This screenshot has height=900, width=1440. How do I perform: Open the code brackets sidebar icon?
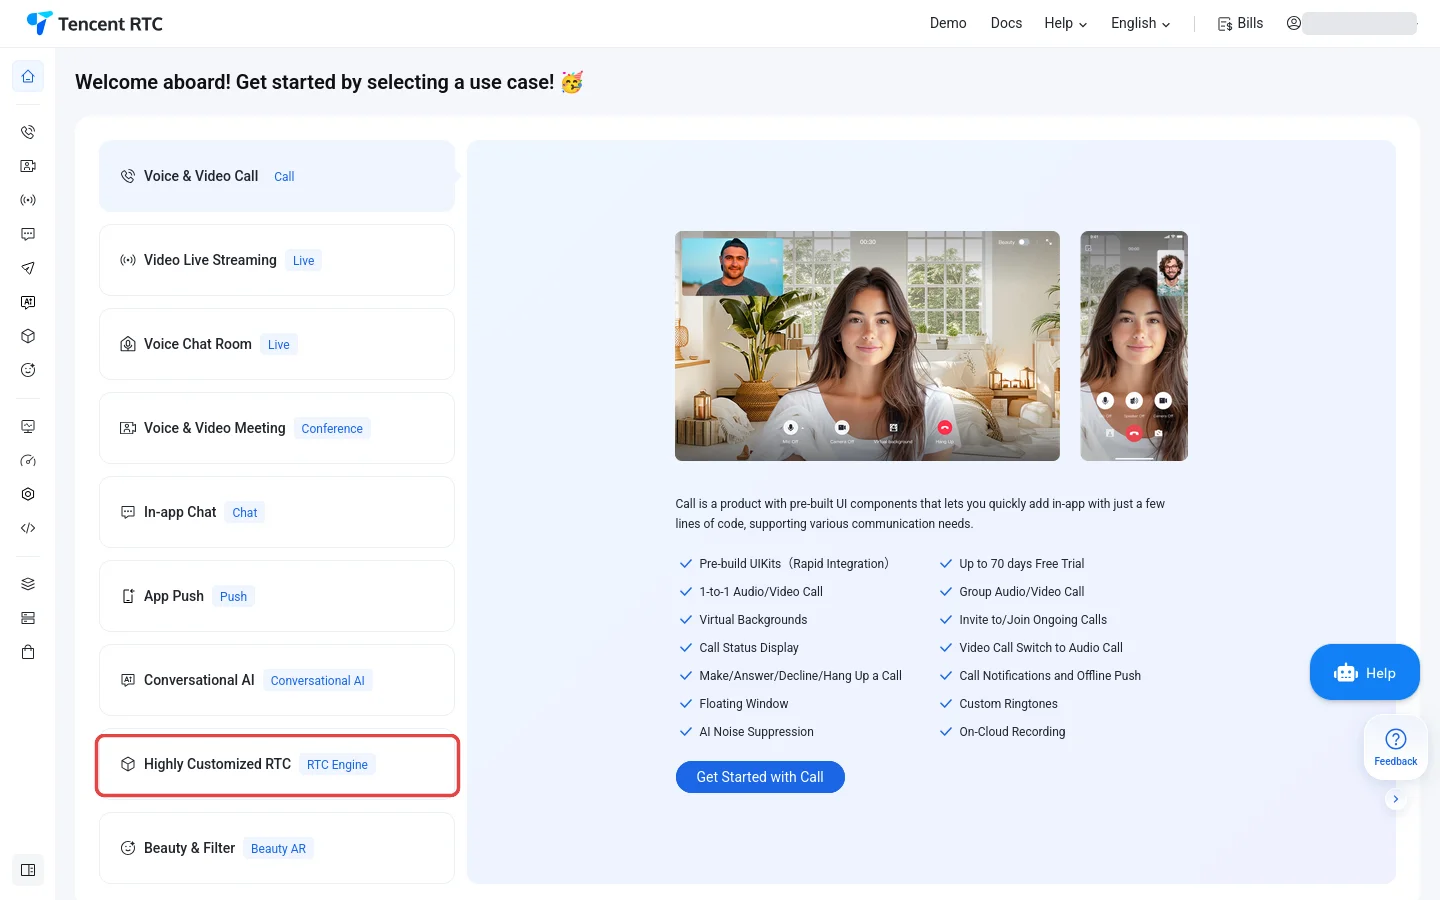click(x=28, y=528)
